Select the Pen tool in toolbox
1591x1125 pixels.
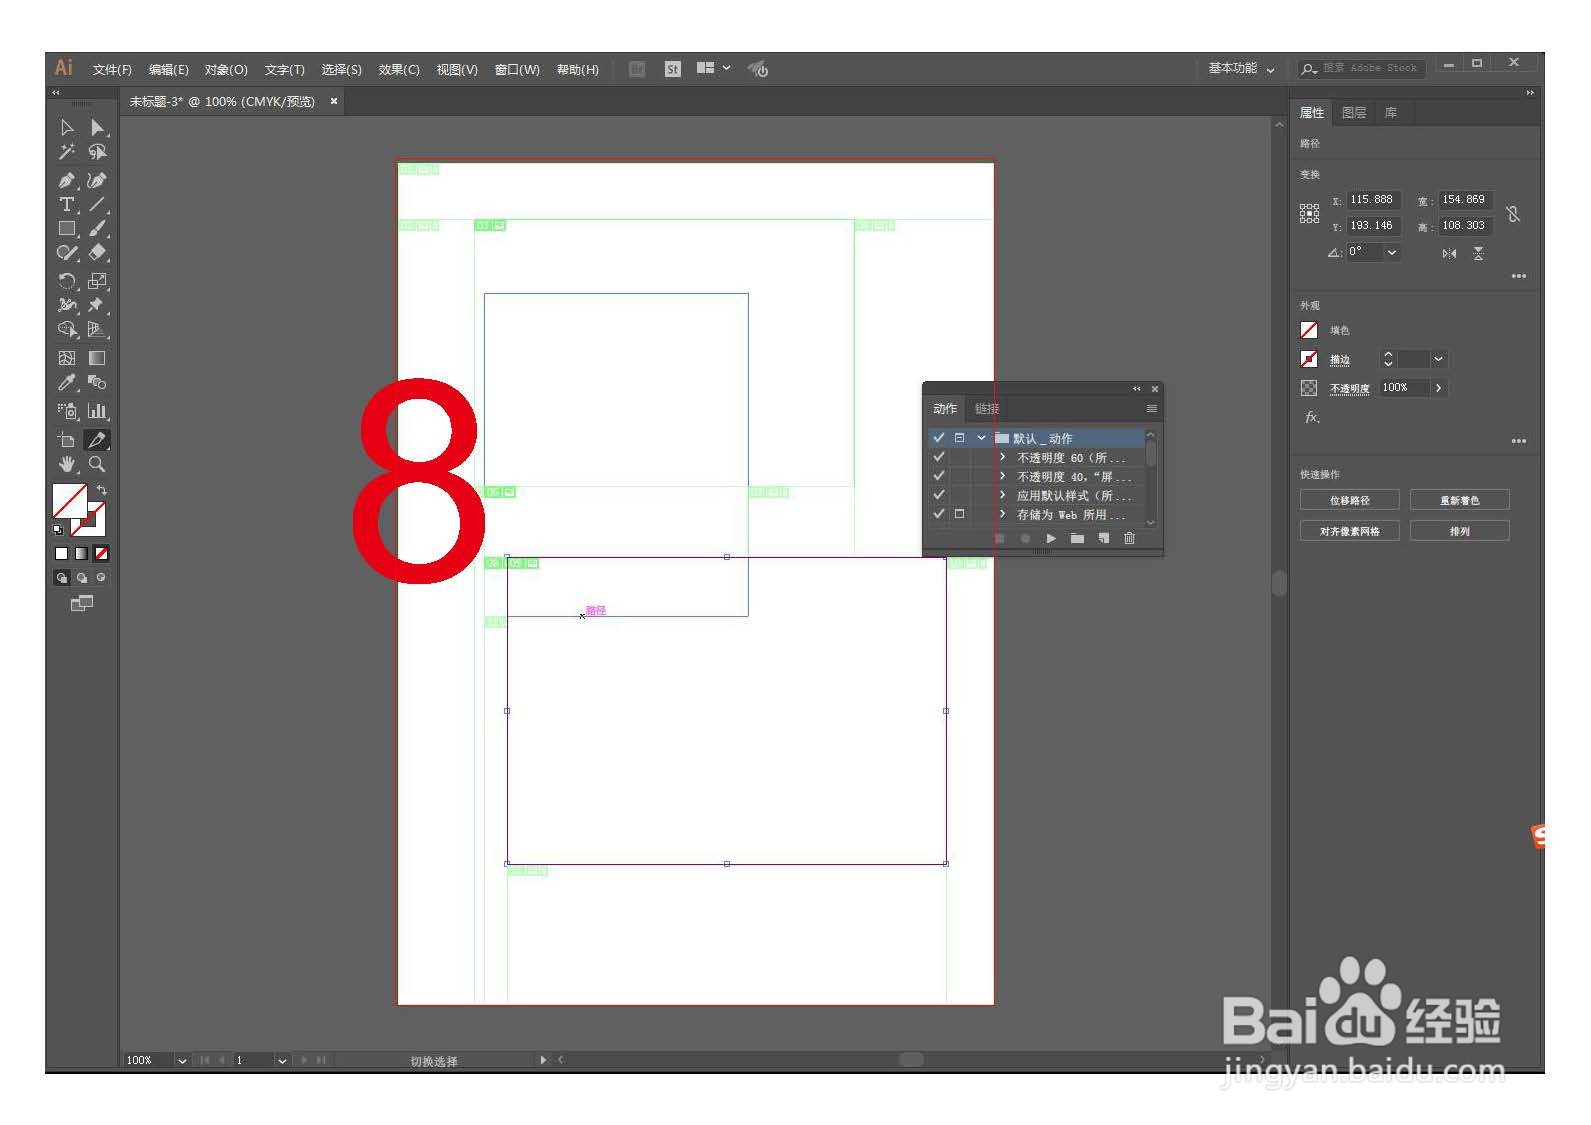coord(67,180)
